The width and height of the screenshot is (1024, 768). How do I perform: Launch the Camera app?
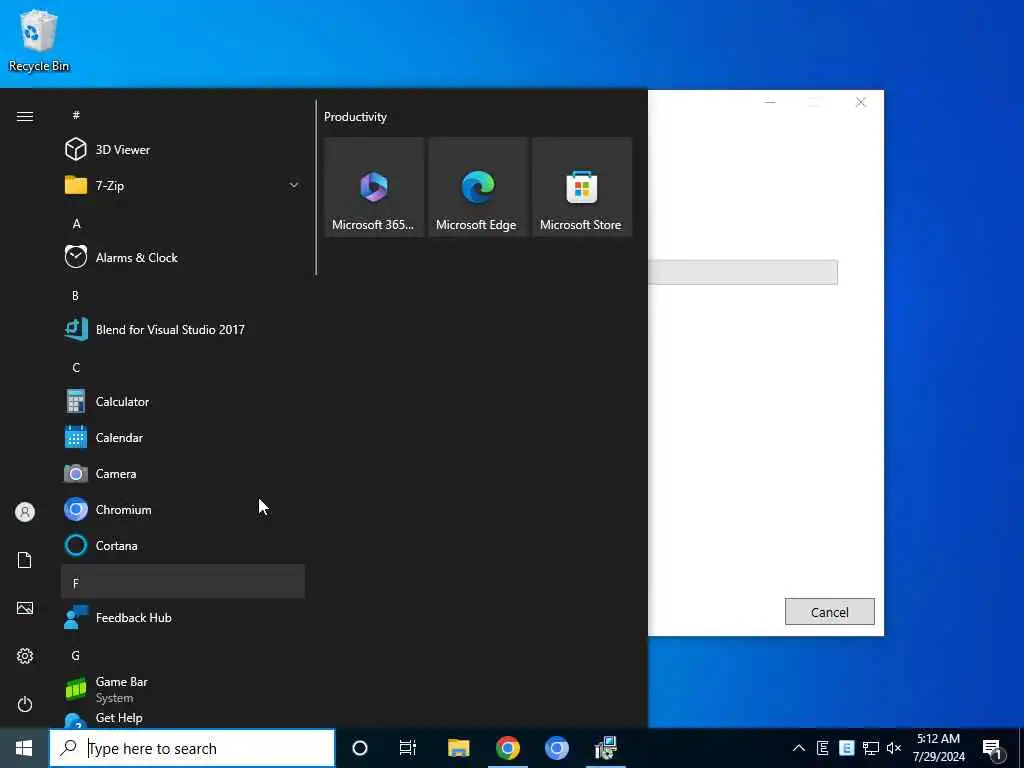pyautogui.click(x=183, y=473)
